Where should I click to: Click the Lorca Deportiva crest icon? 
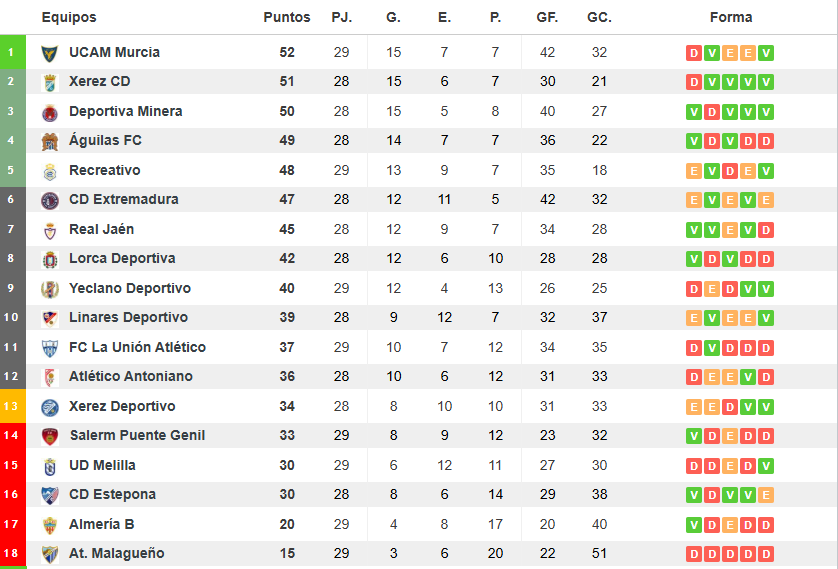[50, 259]
